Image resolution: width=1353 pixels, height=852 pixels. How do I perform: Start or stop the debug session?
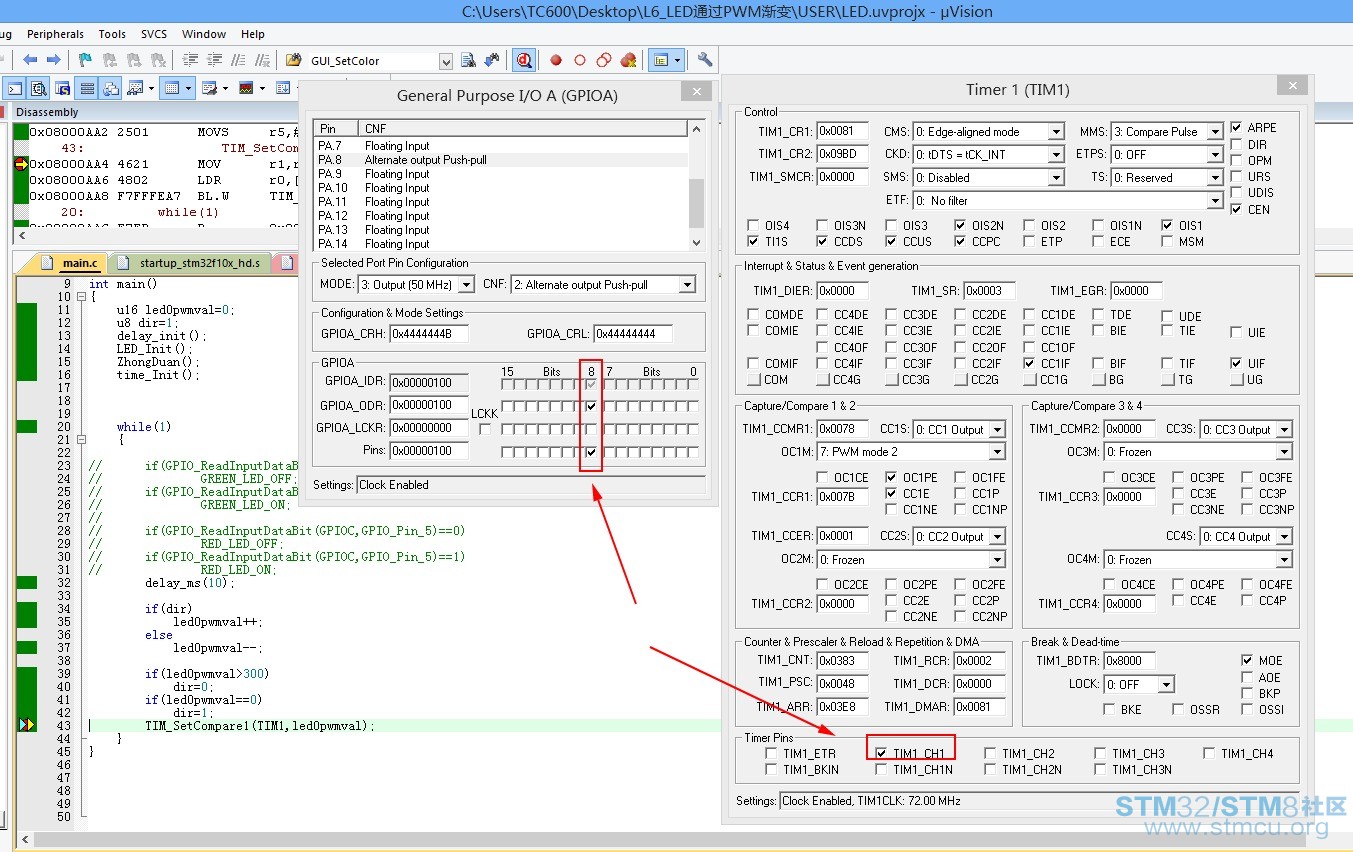click(x=523, y=60)
